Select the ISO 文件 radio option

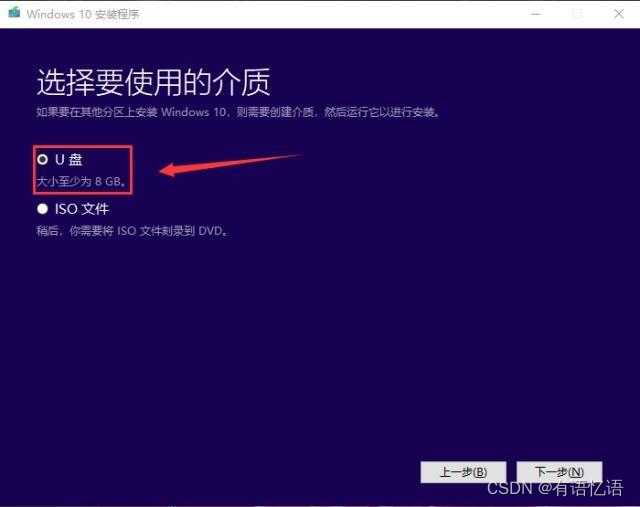(x=42, y=209)
